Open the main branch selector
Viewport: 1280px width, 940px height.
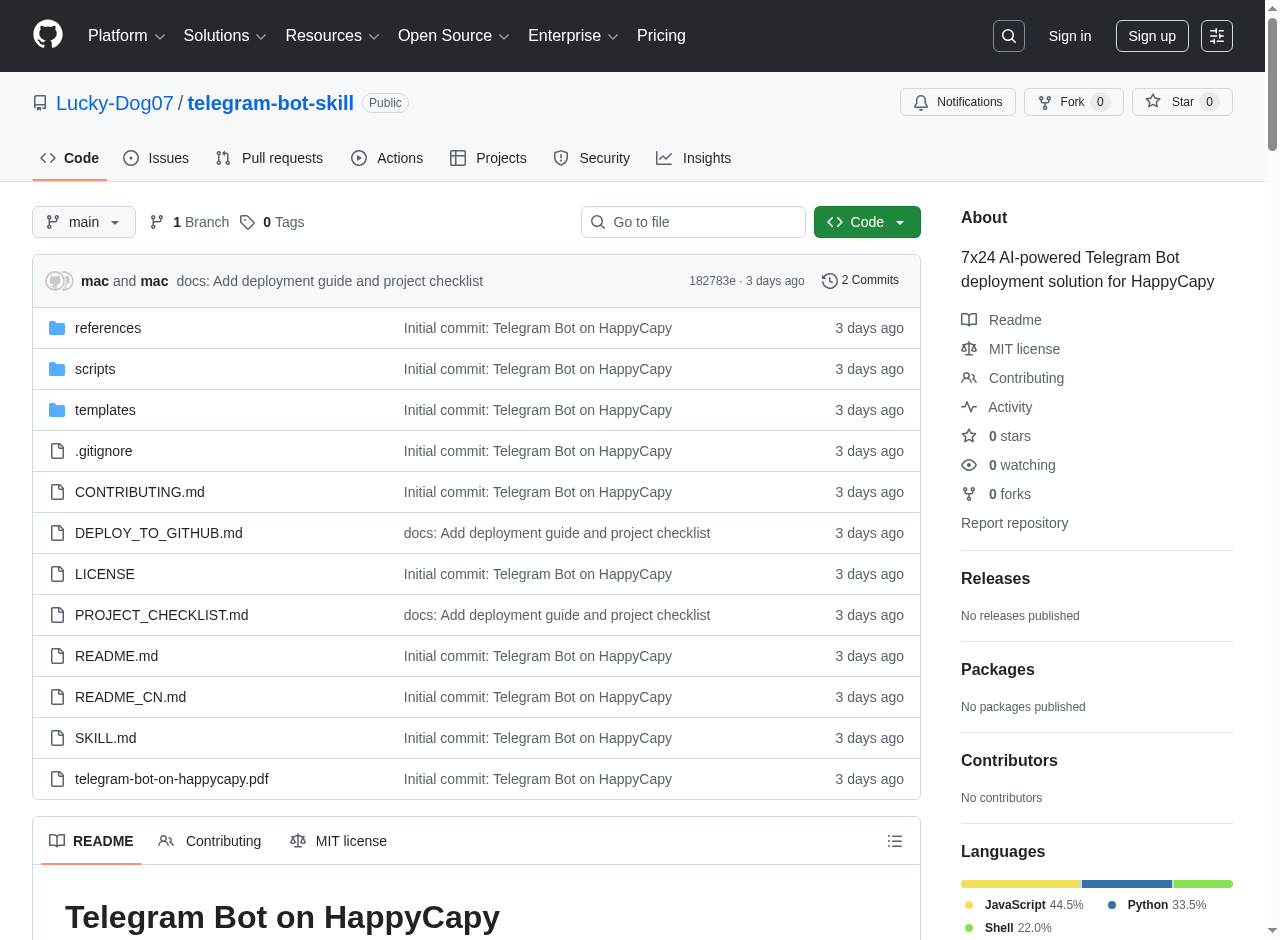click(x=83, y=221)
